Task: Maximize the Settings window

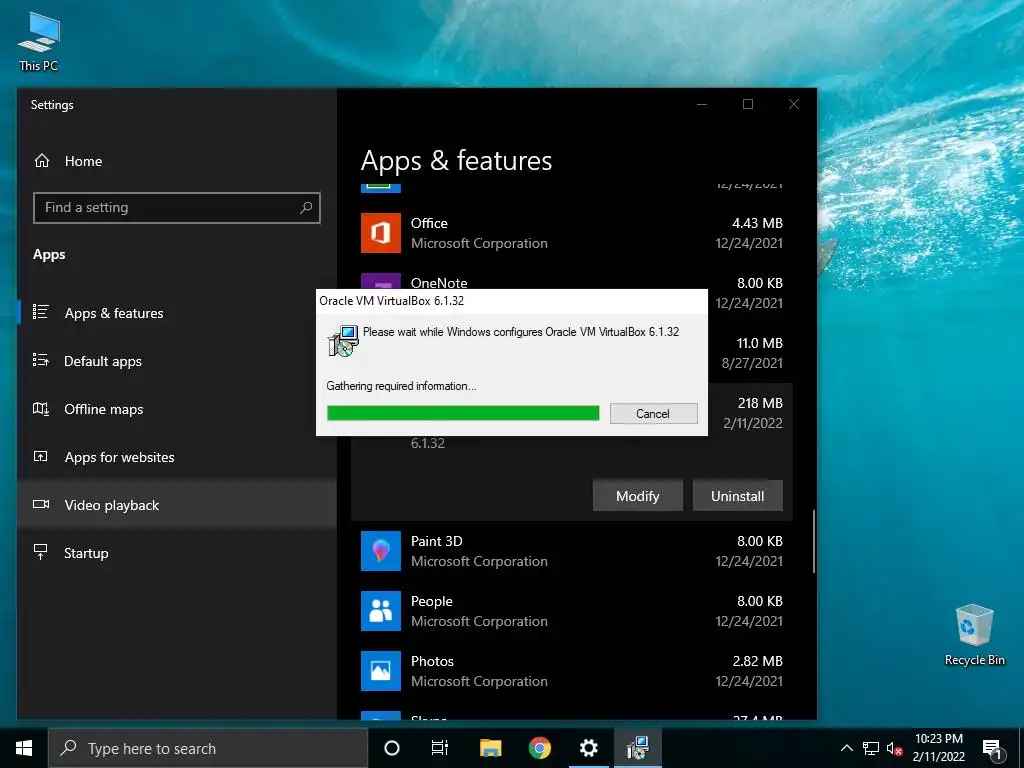Action: [x=748, y=104]
